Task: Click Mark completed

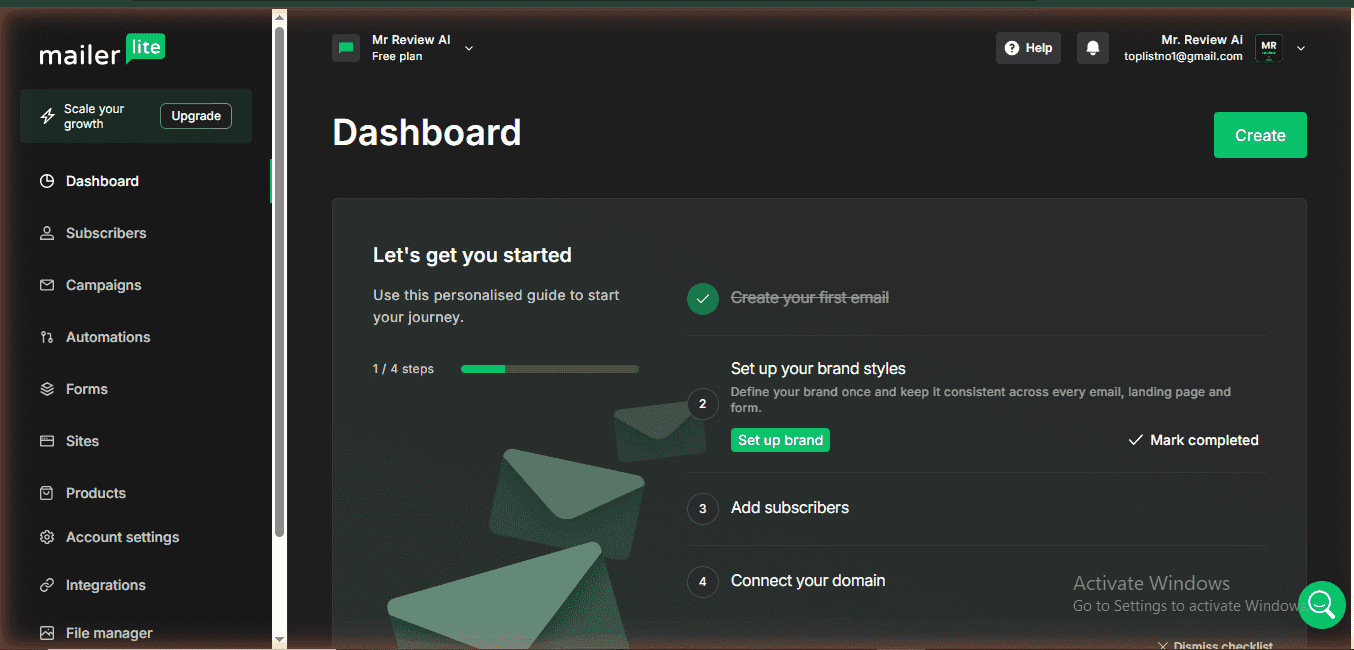Action: 1194,440
